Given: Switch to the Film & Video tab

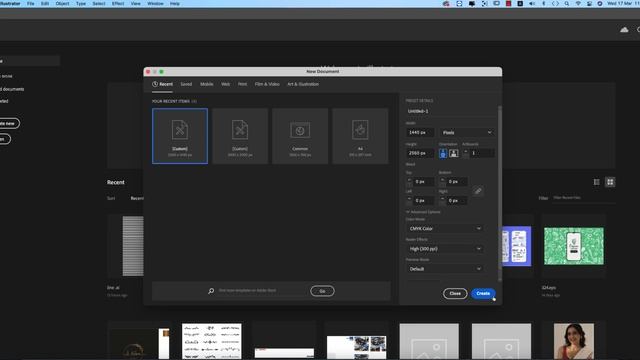Looking at the screenshot, I should (x=267, y=84).
